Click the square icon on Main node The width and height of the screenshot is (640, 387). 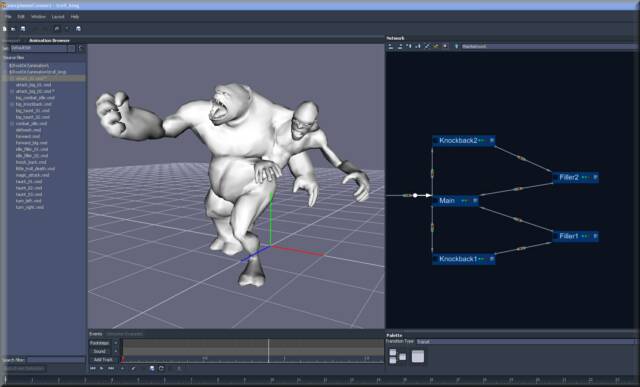tap(475, 201)
